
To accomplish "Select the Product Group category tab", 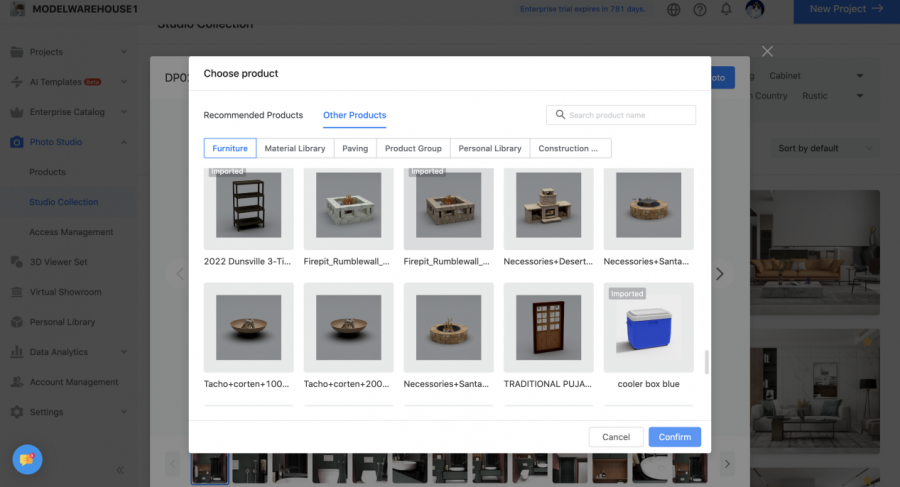I will click(413, 148).
